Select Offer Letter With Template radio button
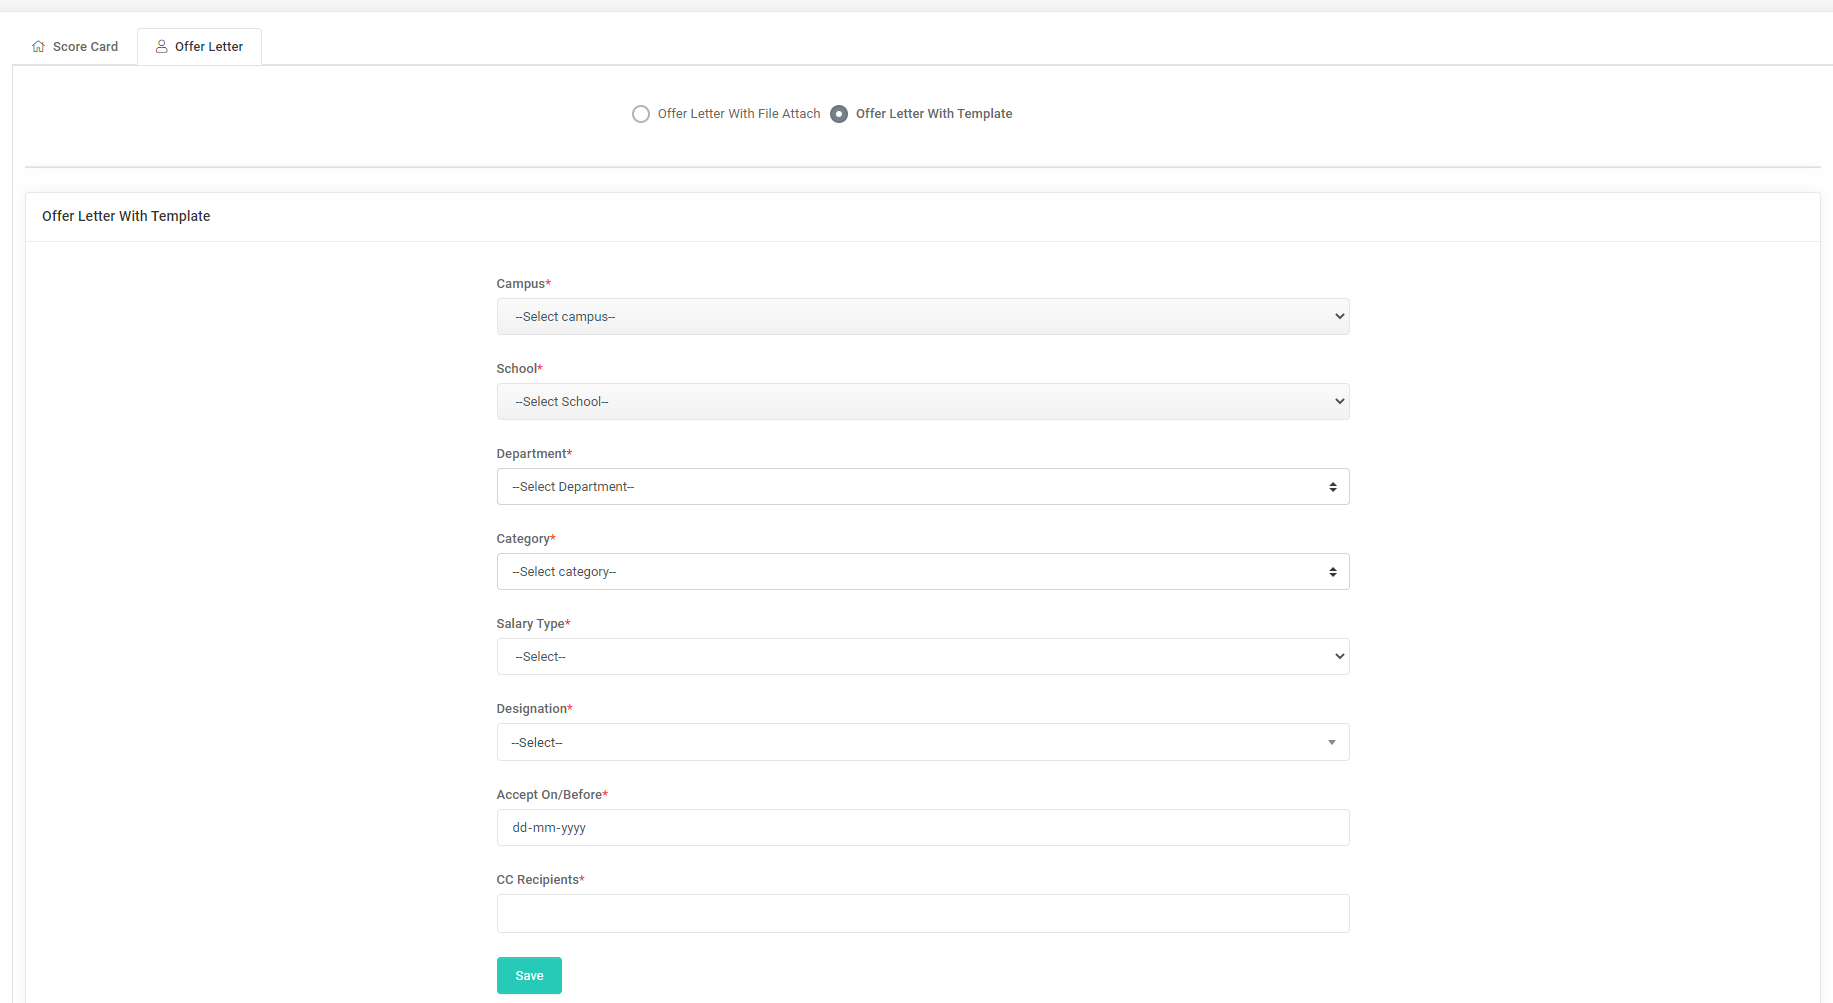 839,114
